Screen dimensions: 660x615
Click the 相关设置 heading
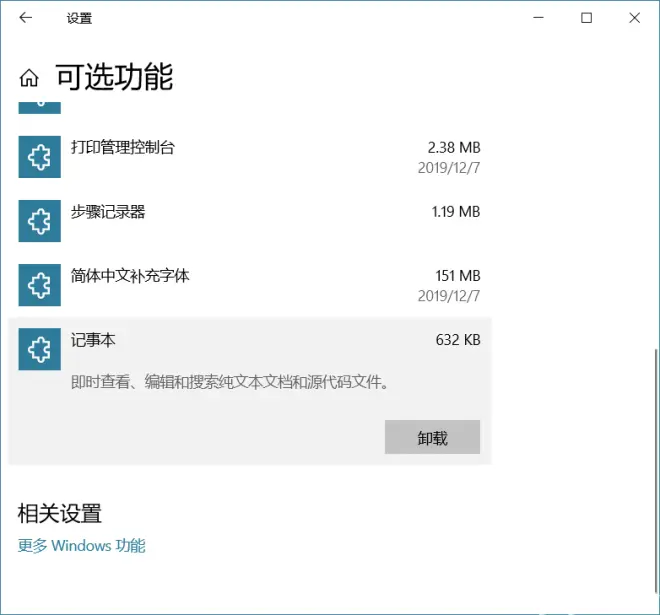(x=60, y=514)
